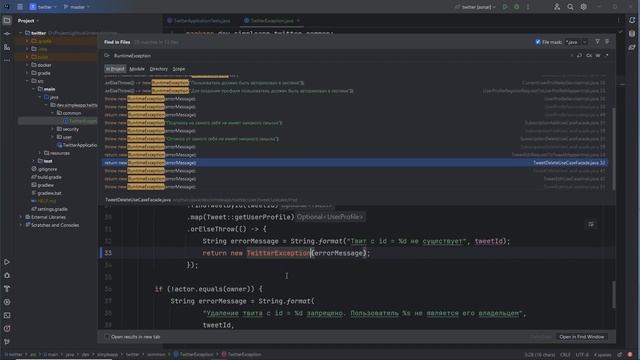The width and height of the screenshot is (640, 360).
Task: Expand the gradle folder in tree
Action: 27,73
